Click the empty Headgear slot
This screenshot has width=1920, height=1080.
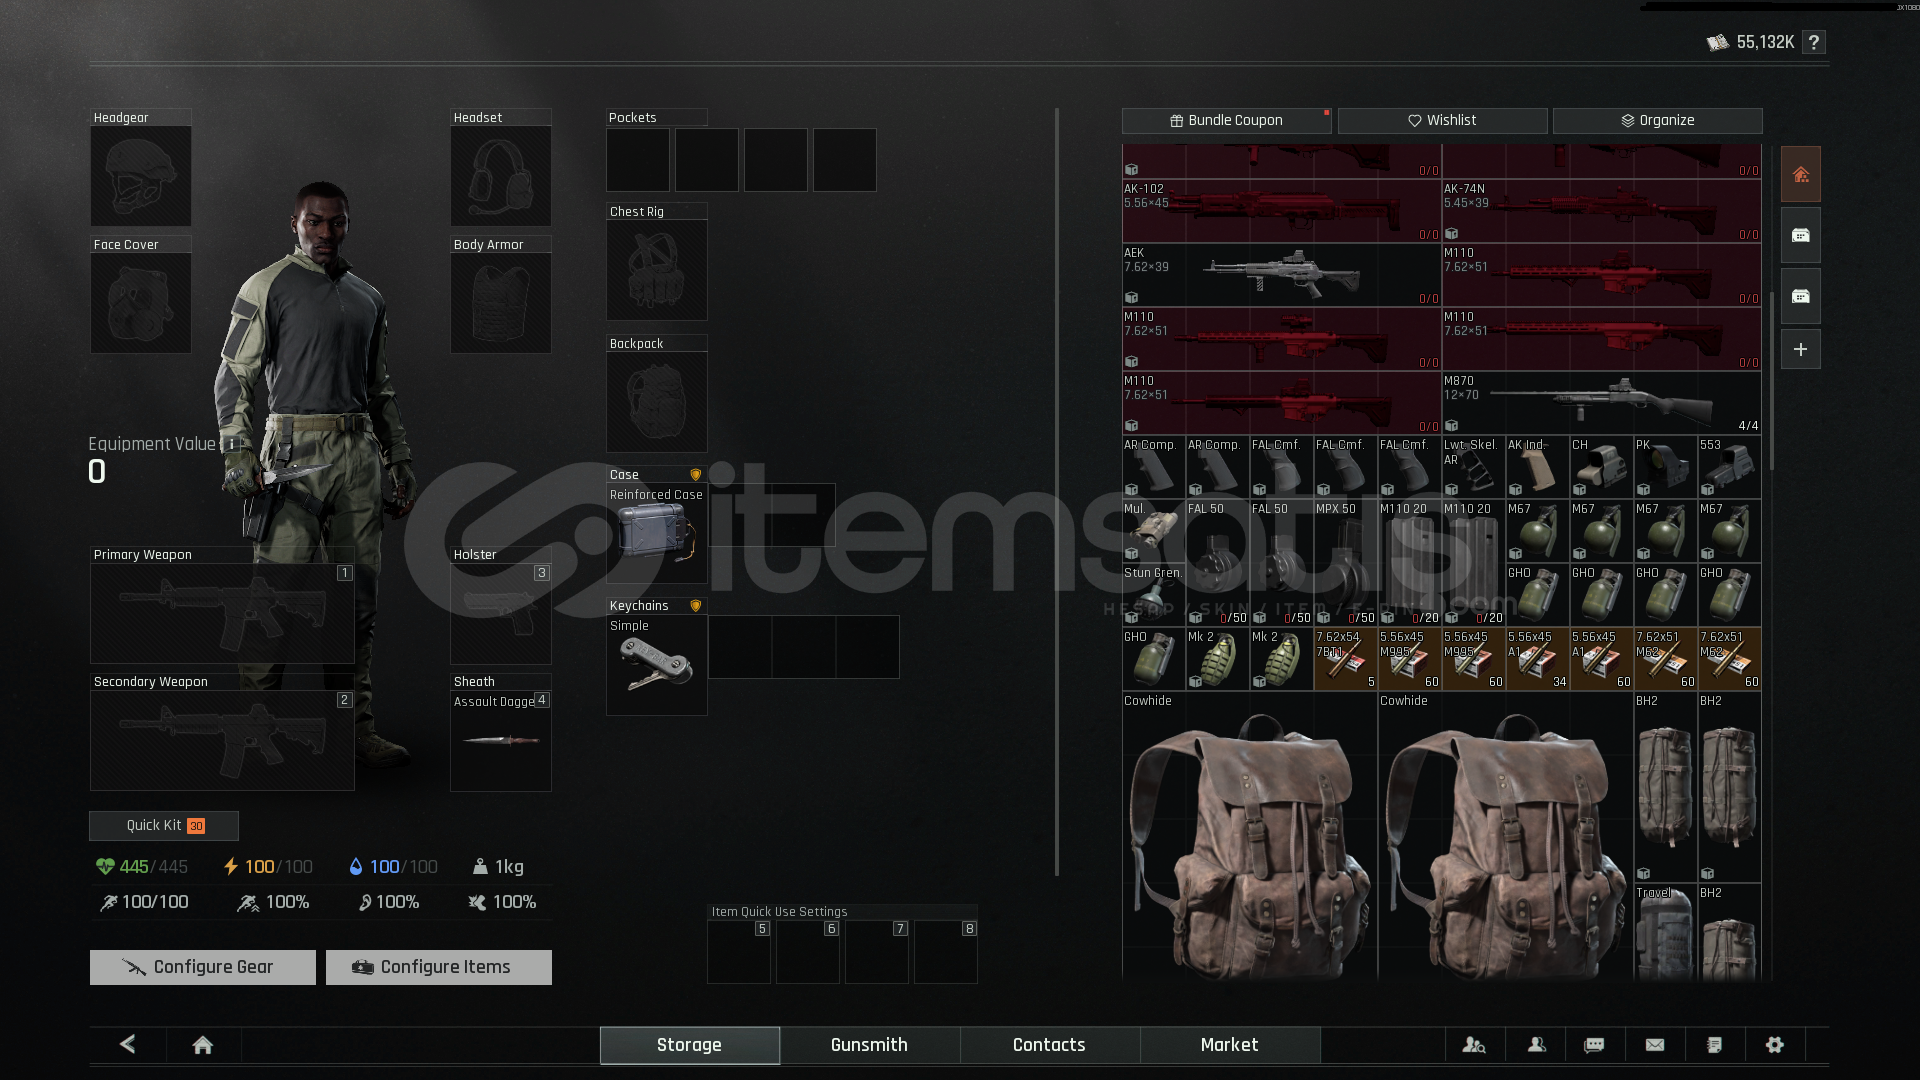point(140,176)
